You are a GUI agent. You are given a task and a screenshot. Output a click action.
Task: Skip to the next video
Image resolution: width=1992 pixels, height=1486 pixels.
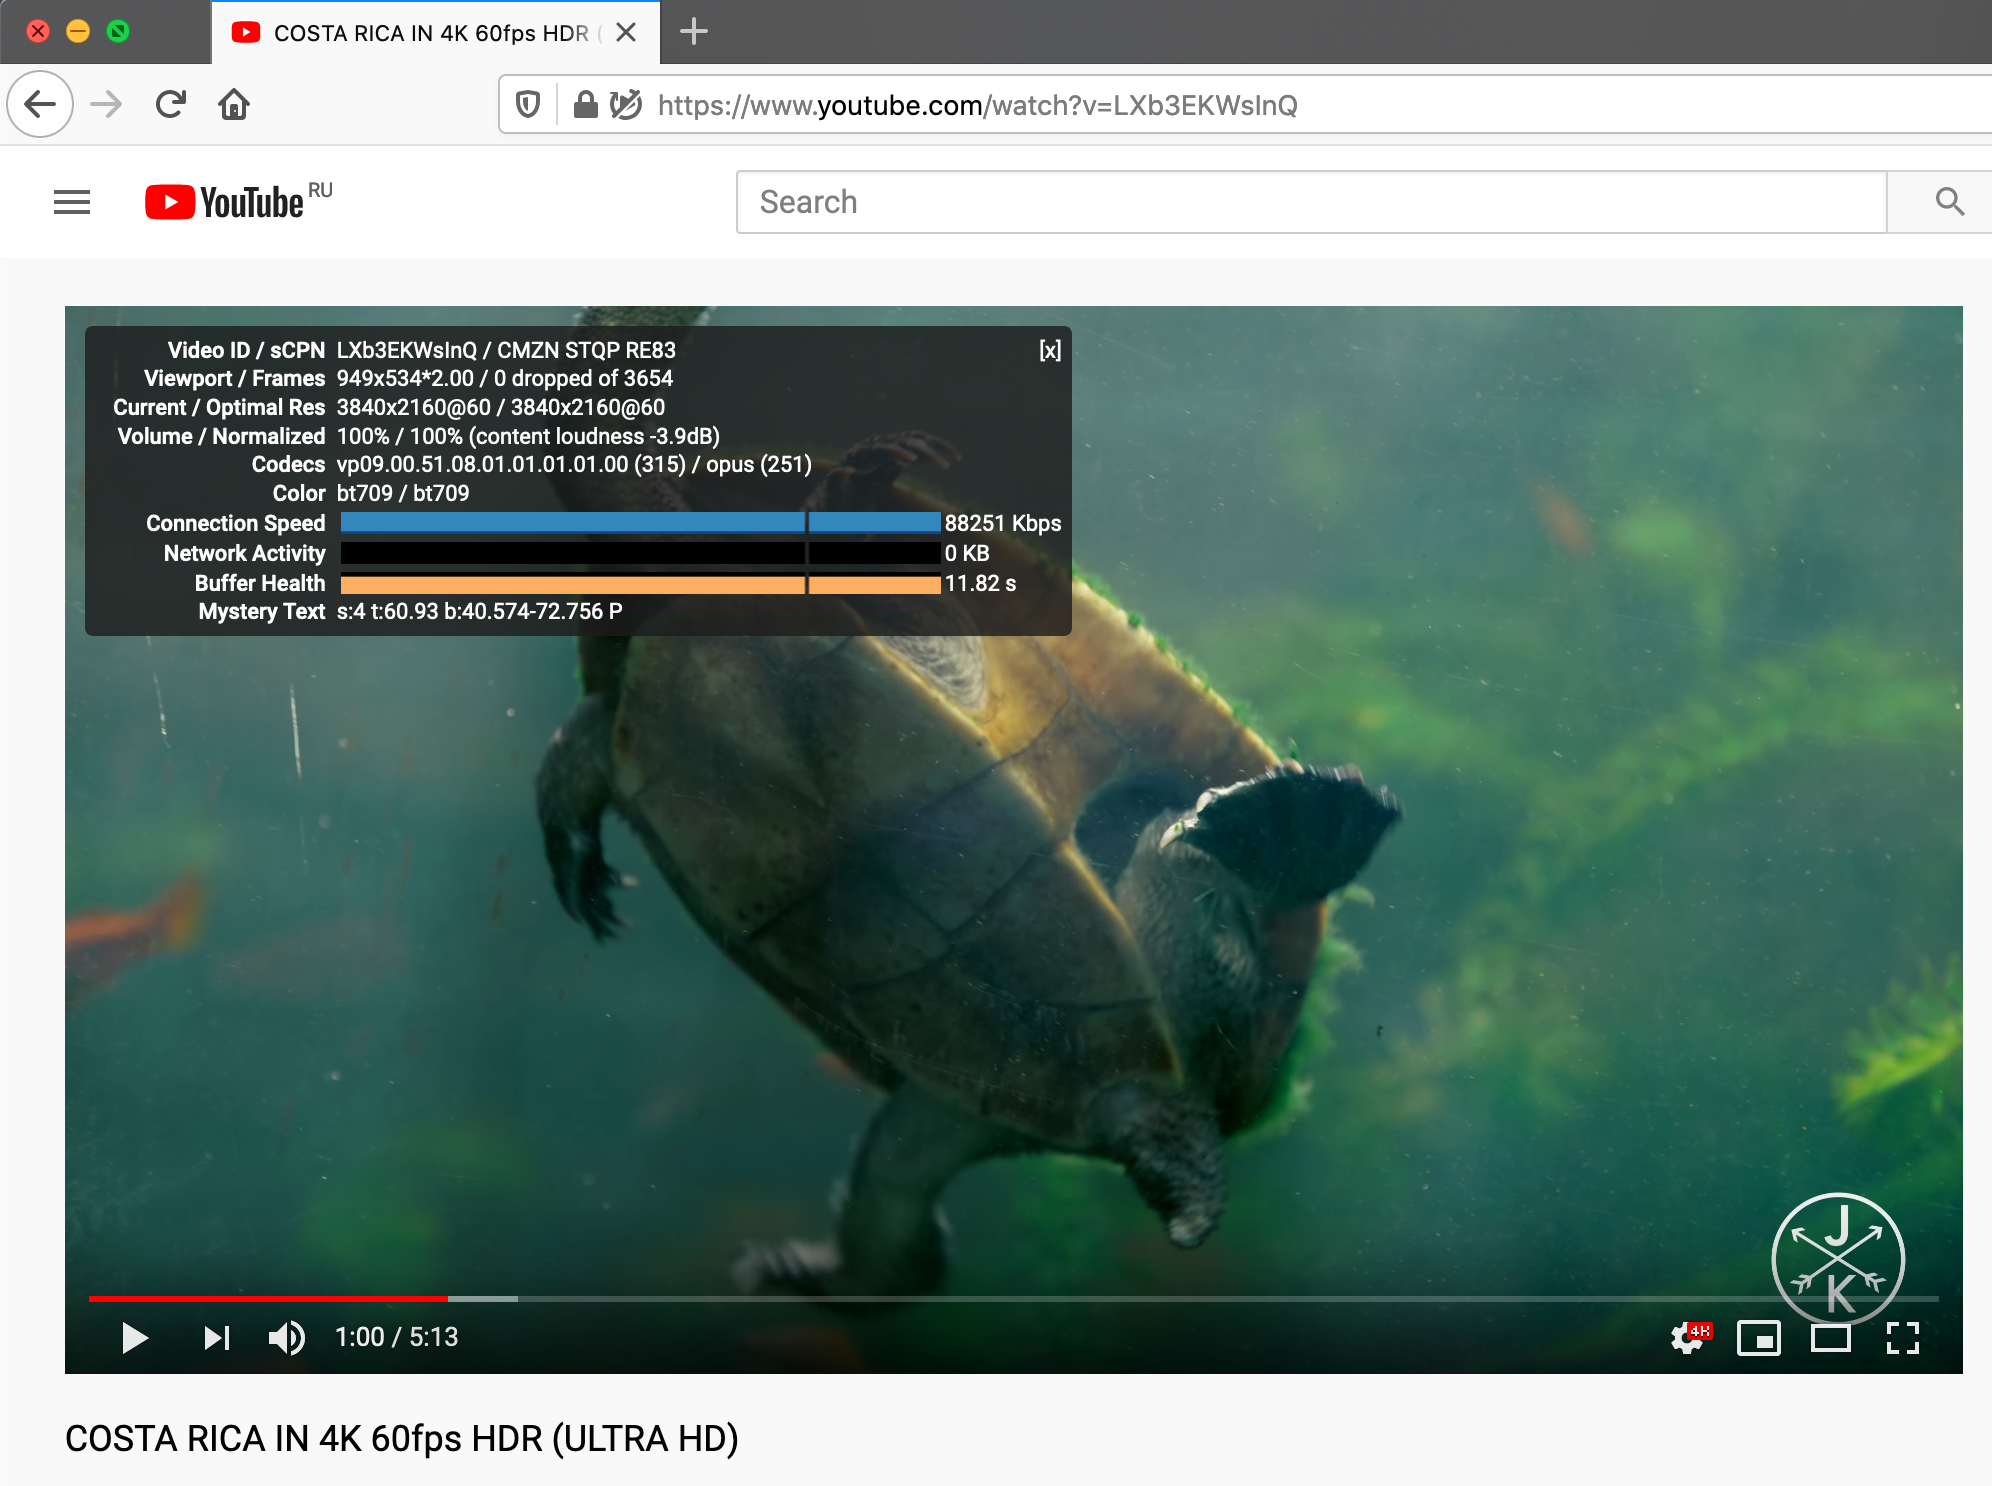coord(216,1337)
